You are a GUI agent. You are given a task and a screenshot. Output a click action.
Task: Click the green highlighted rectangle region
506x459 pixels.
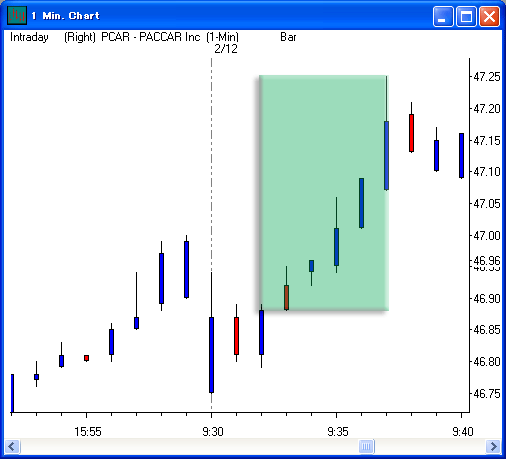[324, 193]
